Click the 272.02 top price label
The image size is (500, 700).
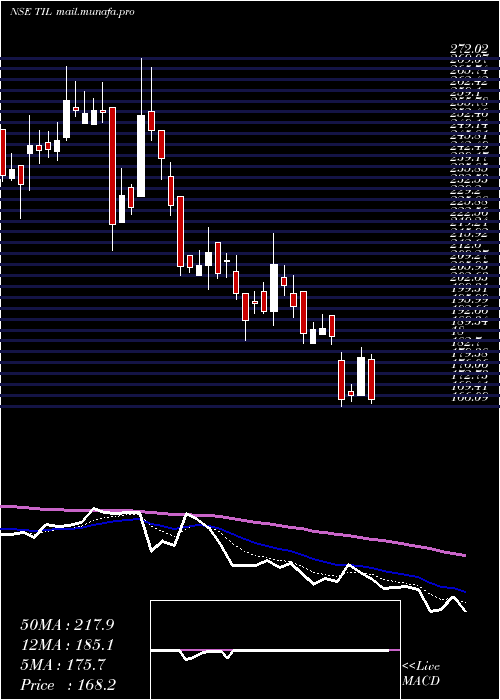pos(468,49)
